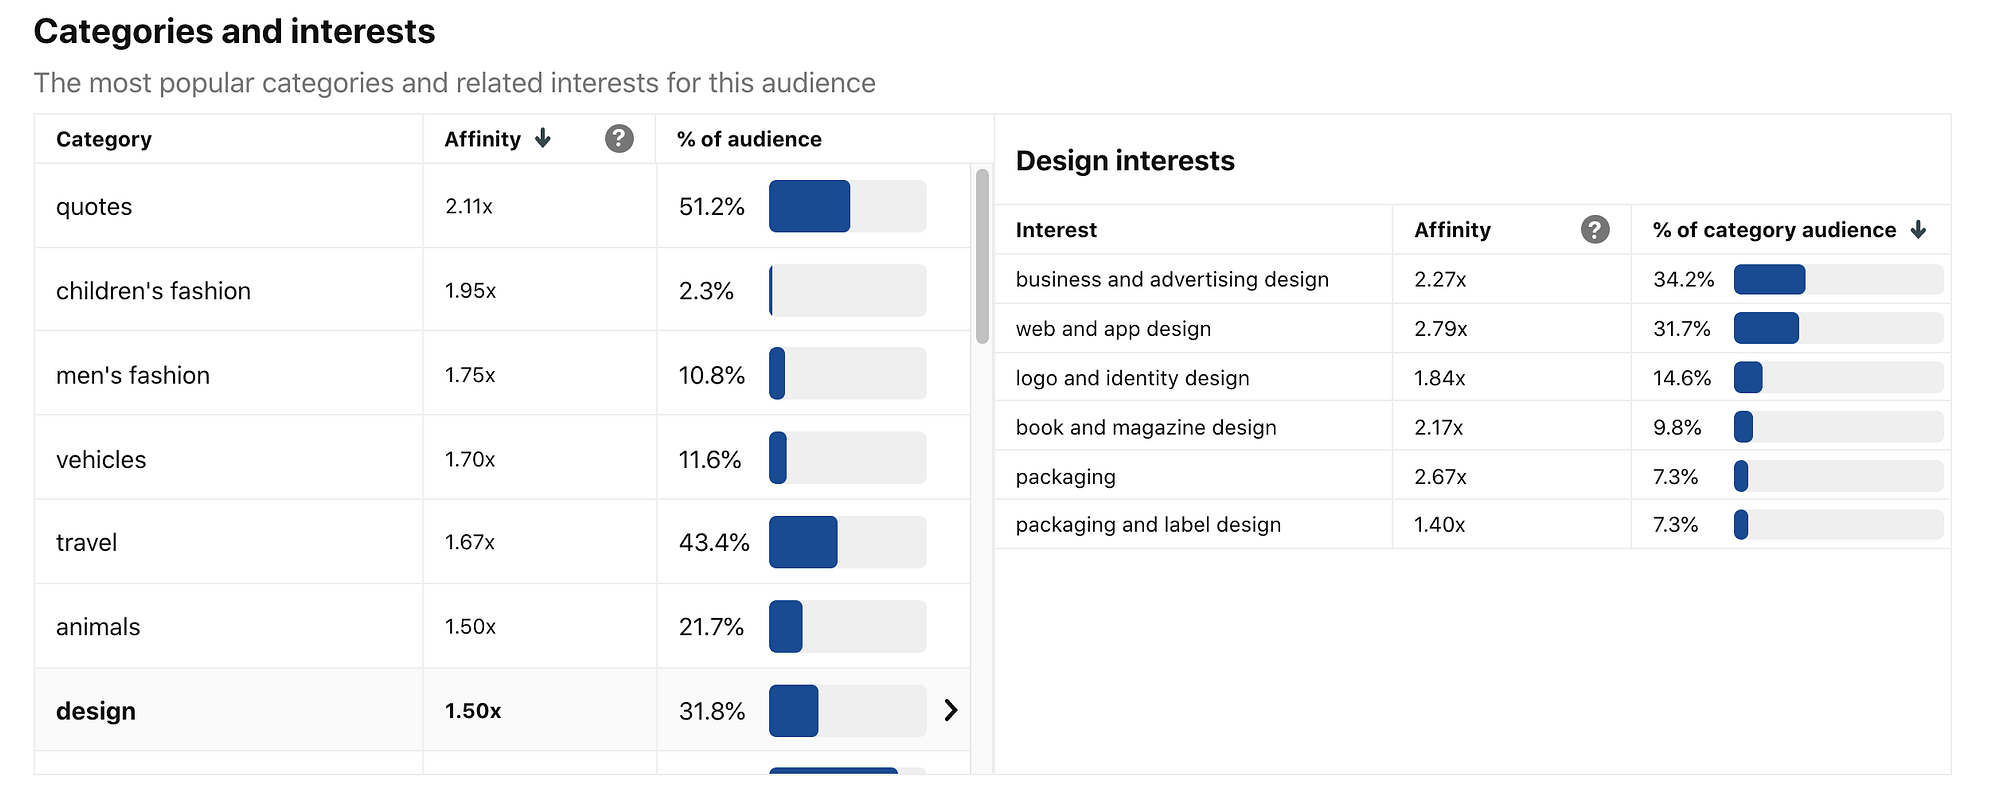This screenshot has width=2000, height=804.
Task: Click the vertical scrollbar of category list
Action: 982,256
